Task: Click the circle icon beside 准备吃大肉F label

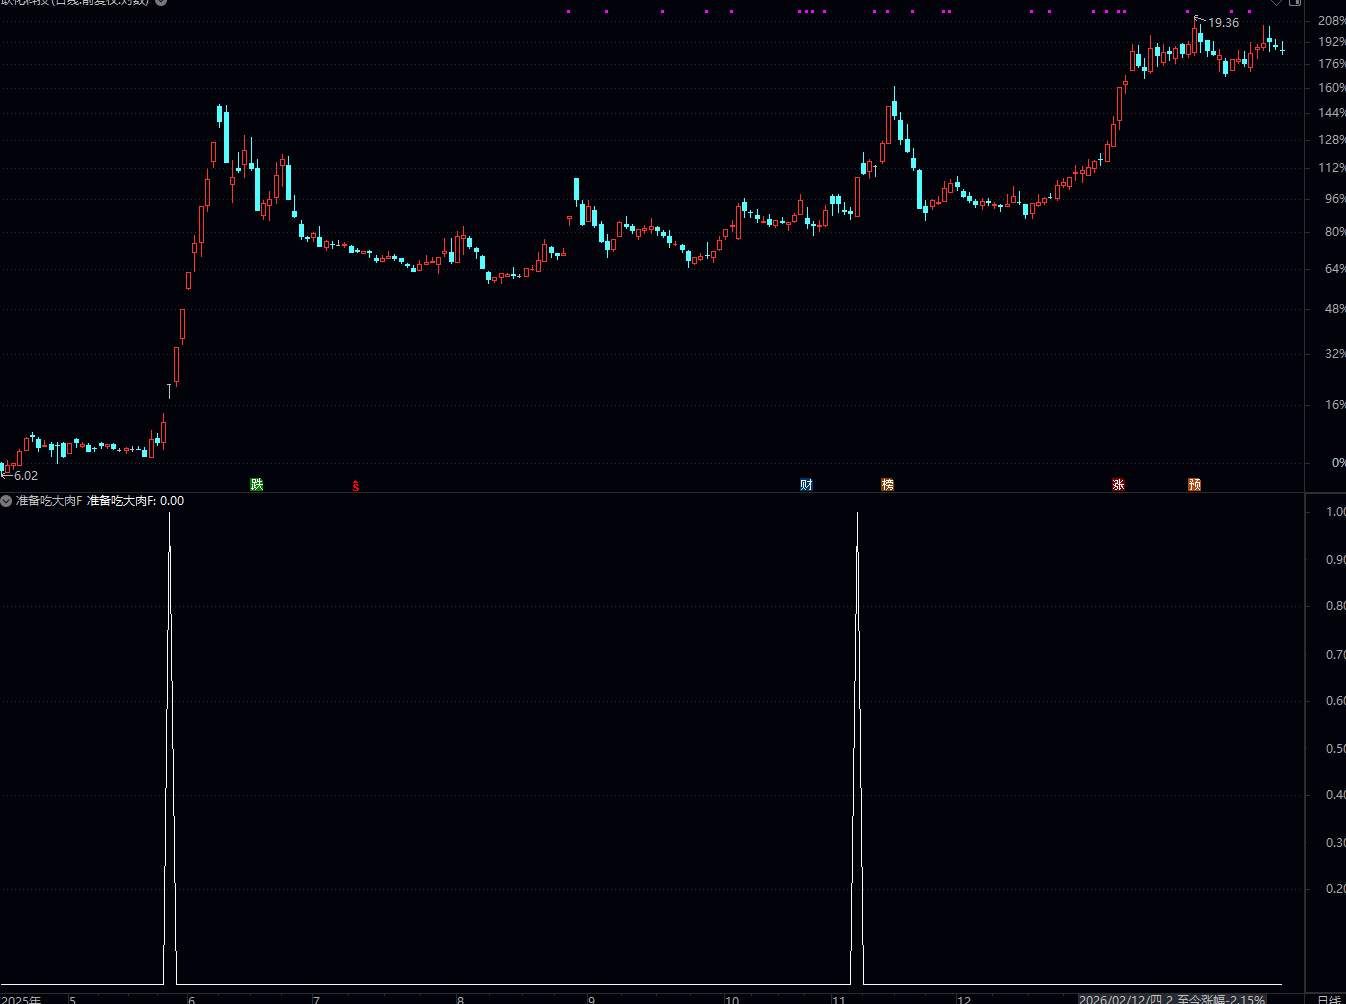Action: click(7, 500)
